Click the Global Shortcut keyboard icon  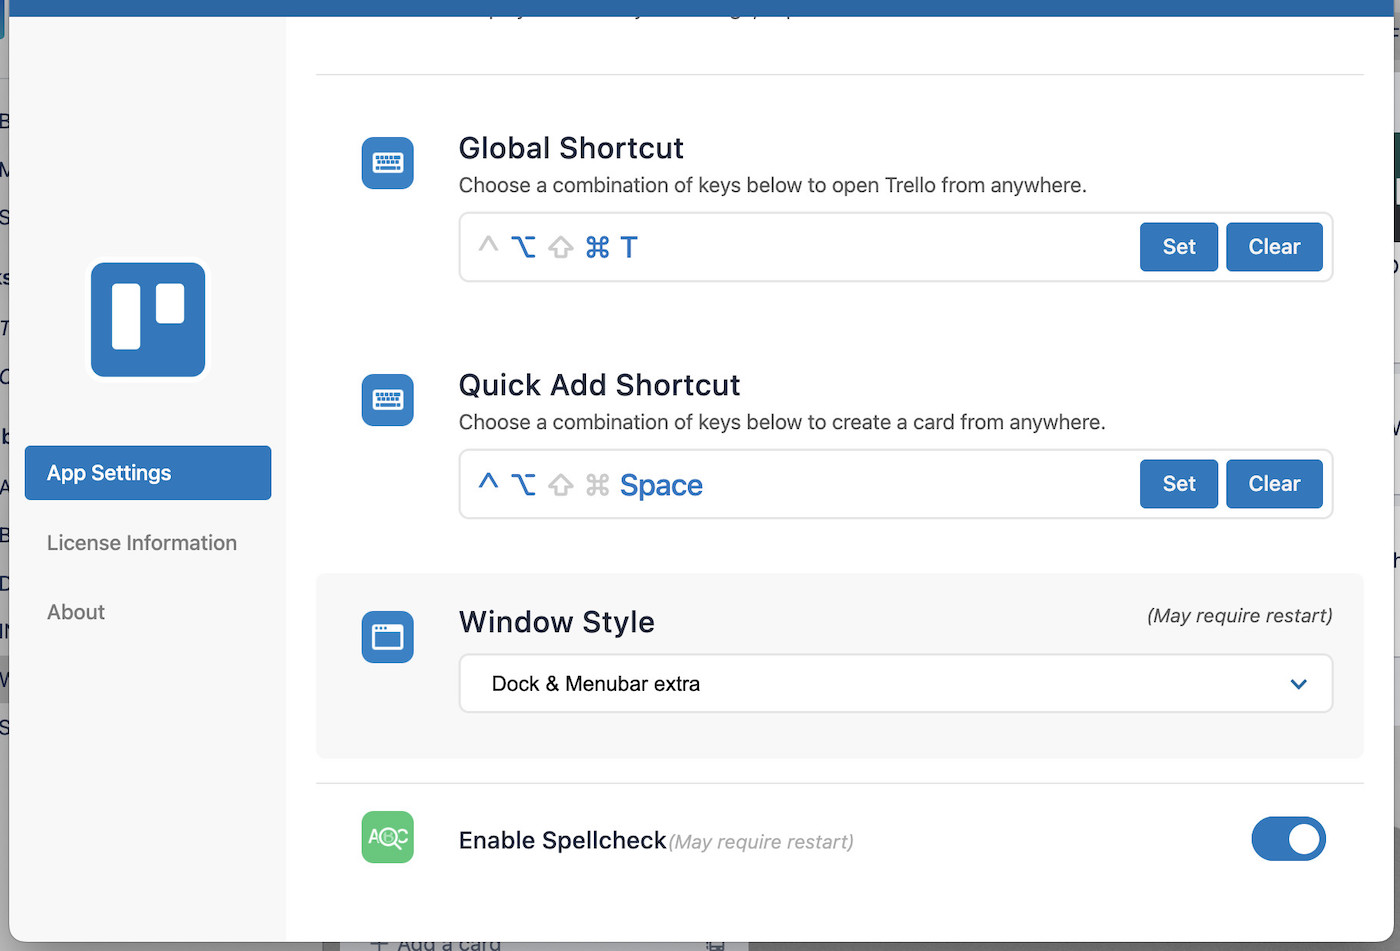tap(387, 163)
